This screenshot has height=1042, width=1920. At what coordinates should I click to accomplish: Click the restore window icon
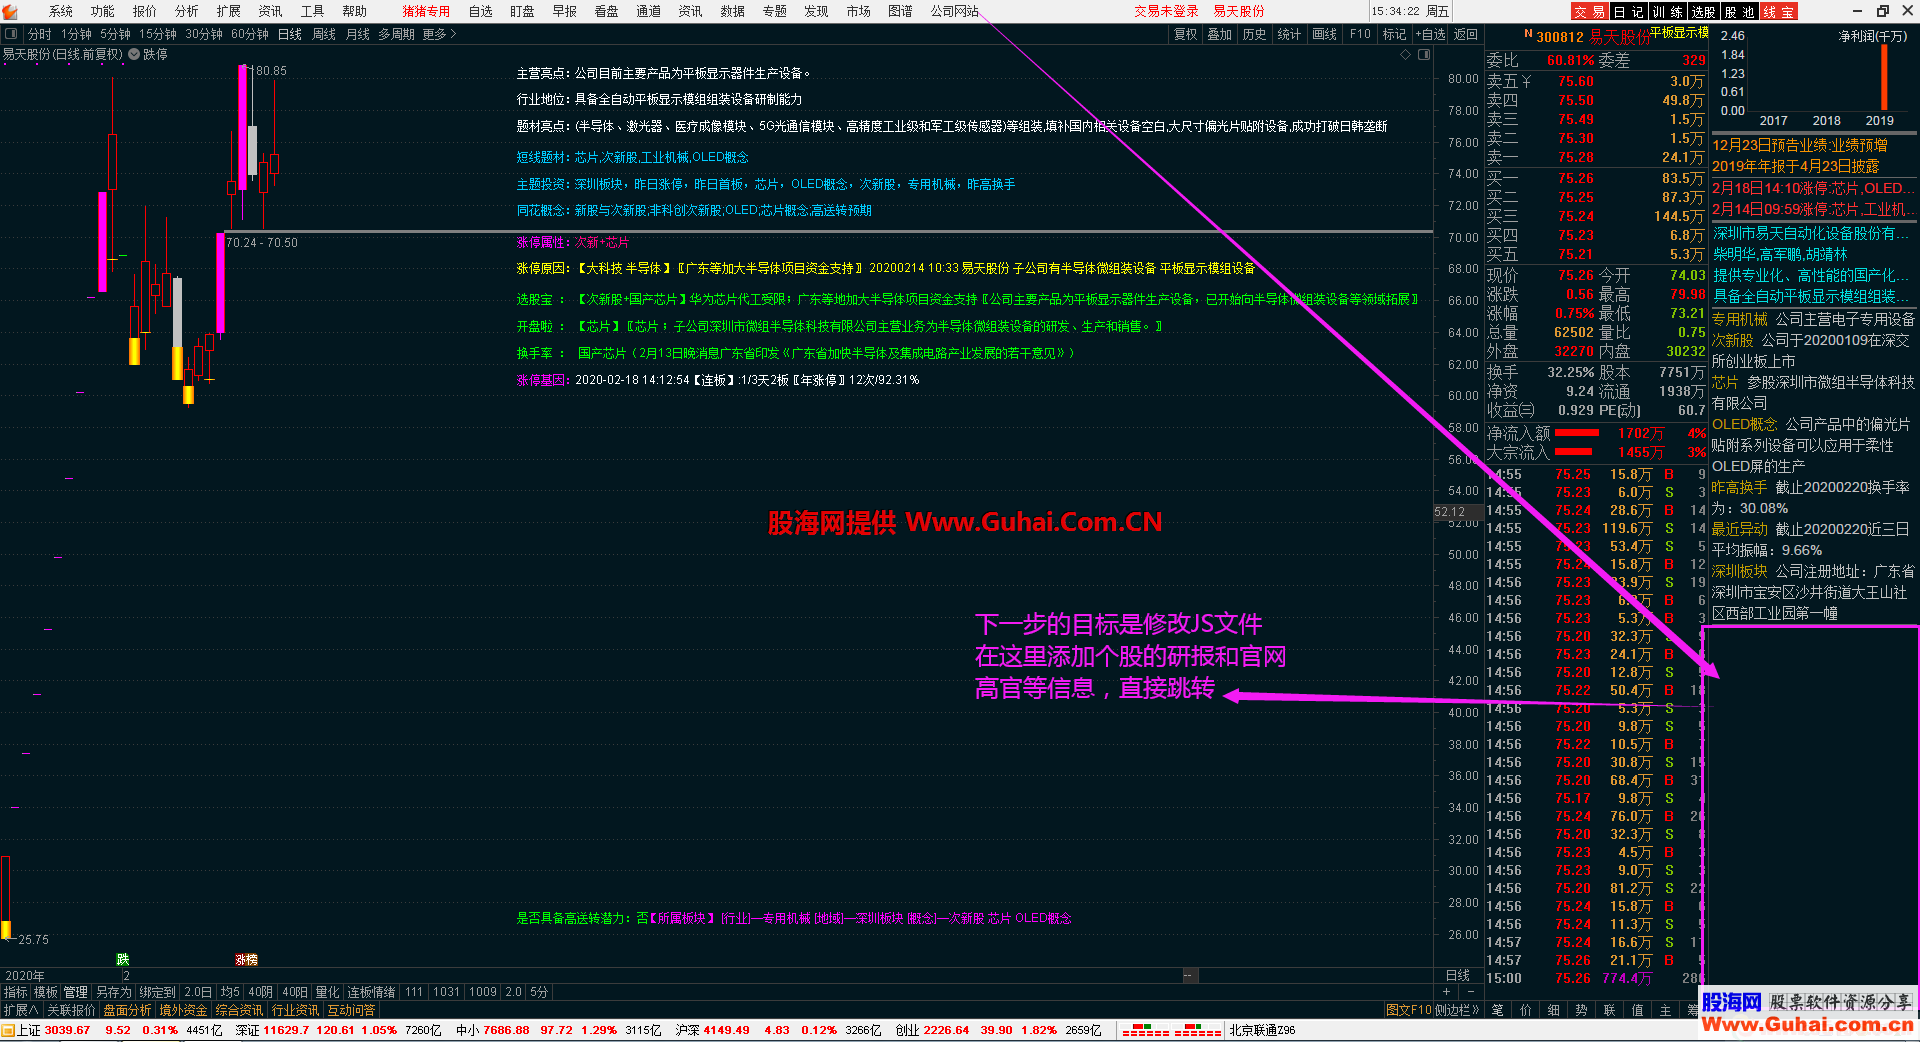click(x=1882, y=11)
